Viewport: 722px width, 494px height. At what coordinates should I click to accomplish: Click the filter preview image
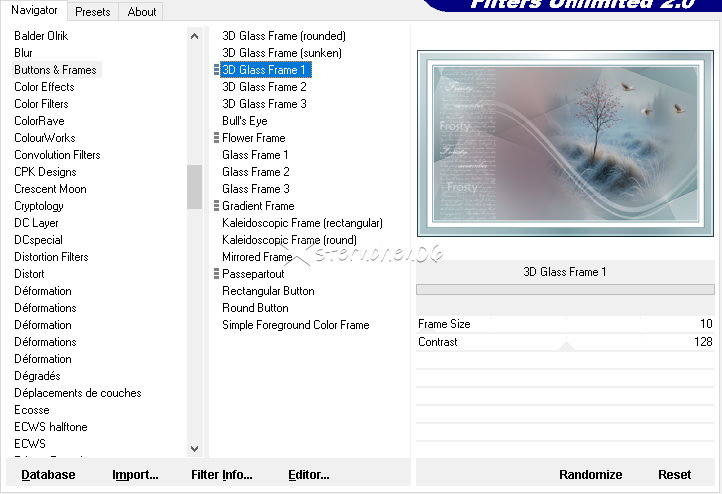565,141
